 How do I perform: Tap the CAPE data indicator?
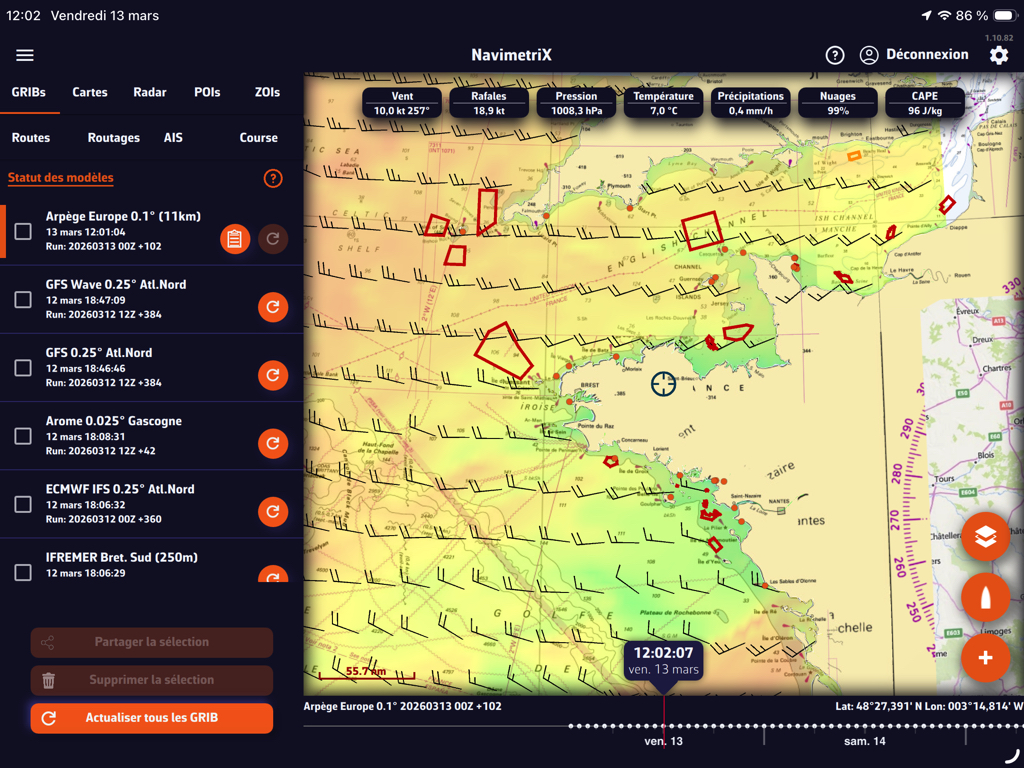click(x=924, y=103)
